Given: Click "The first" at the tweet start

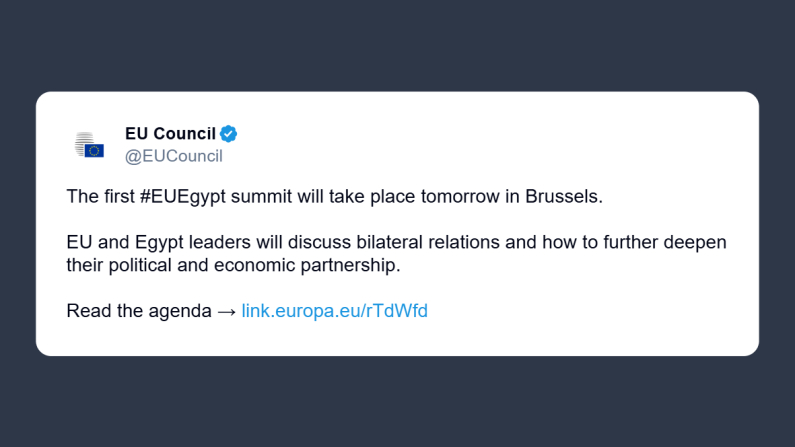Looking at the screenshot, I should click(98, 196).
